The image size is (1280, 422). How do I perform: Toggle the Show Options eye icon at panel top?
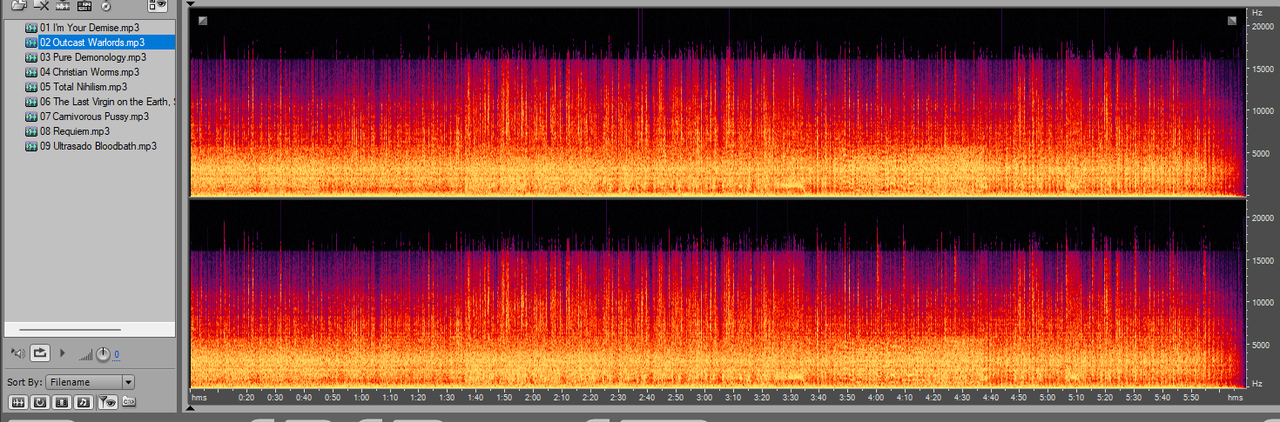[157, 5]
